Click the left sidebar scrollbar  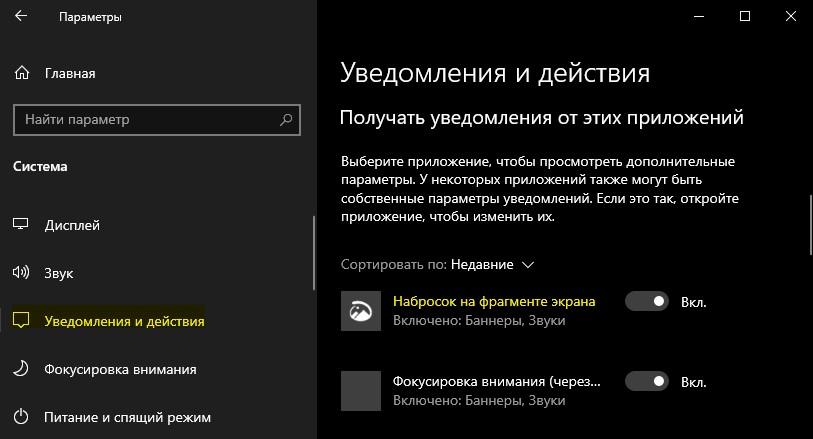pyautogui.click(x=314, y=253)
